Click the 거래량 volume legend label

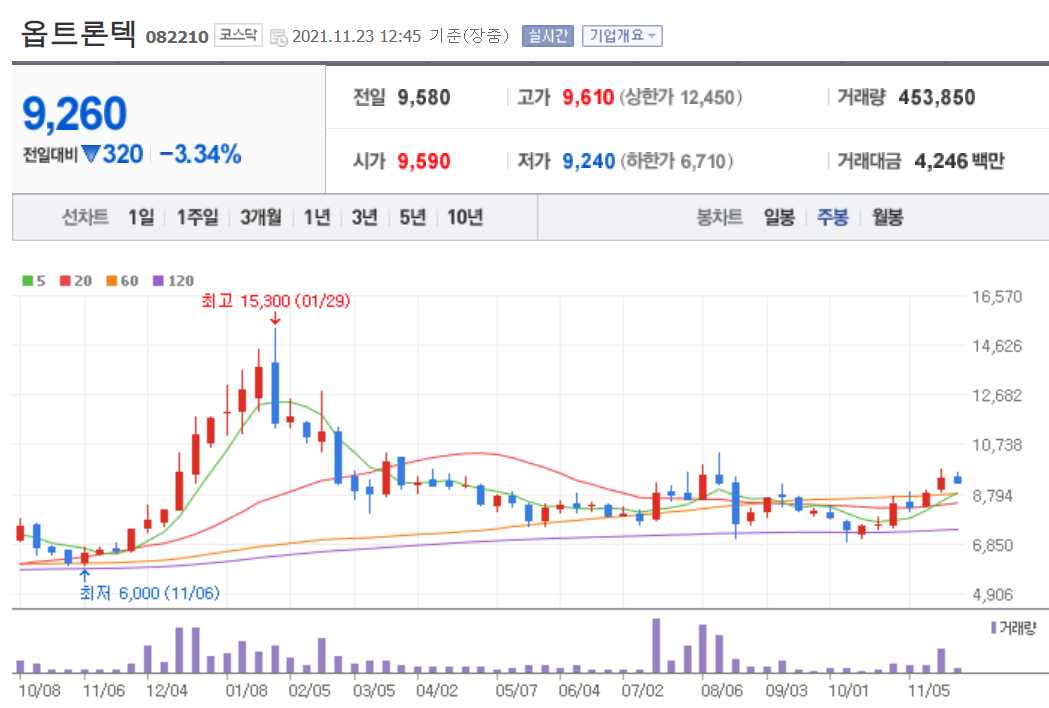tap(1013, 628)
